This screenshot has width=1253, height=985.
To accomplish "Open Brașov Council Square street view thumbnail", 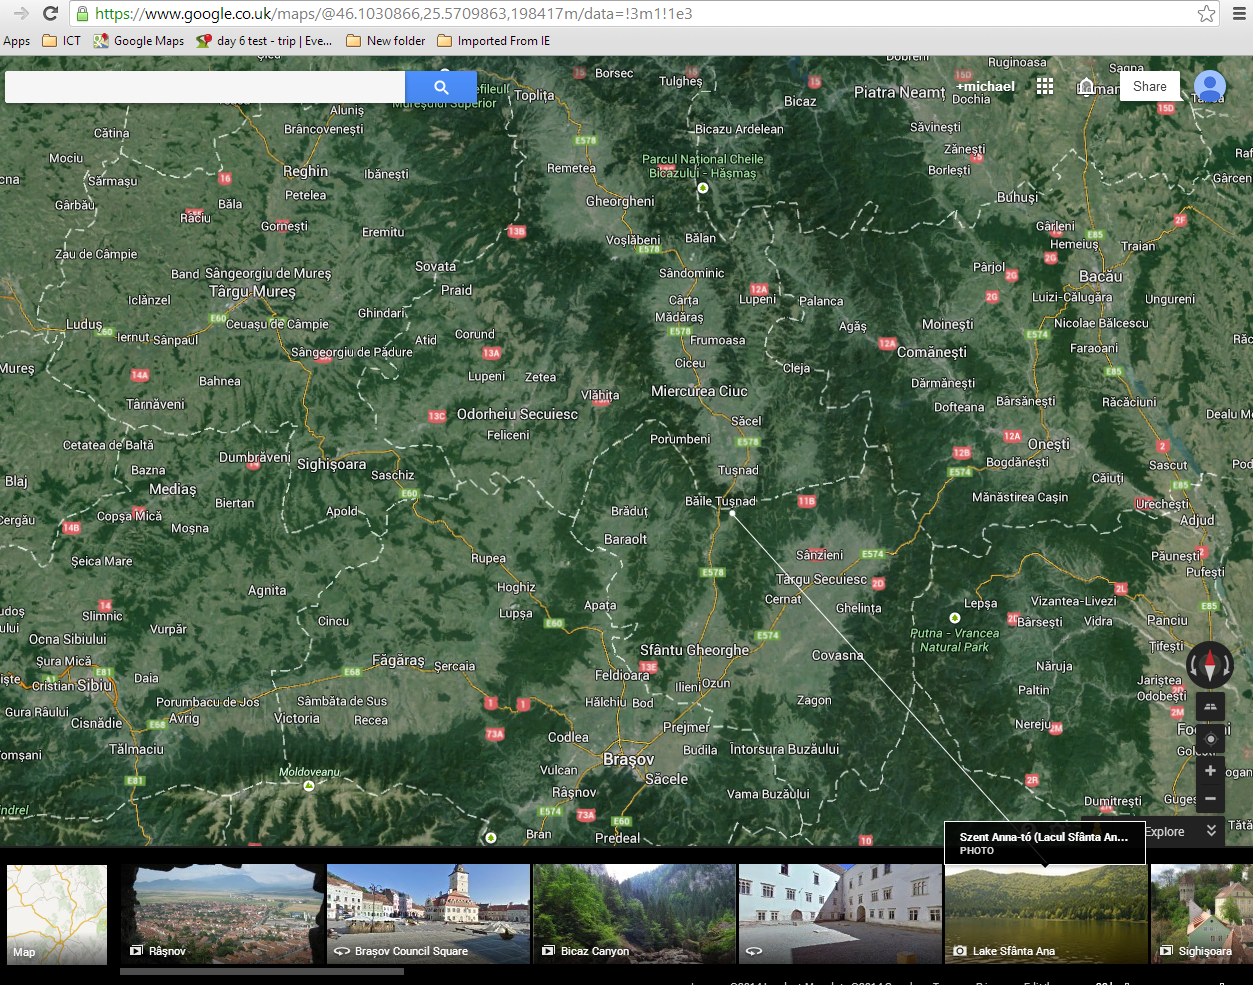I will [428, 914].
